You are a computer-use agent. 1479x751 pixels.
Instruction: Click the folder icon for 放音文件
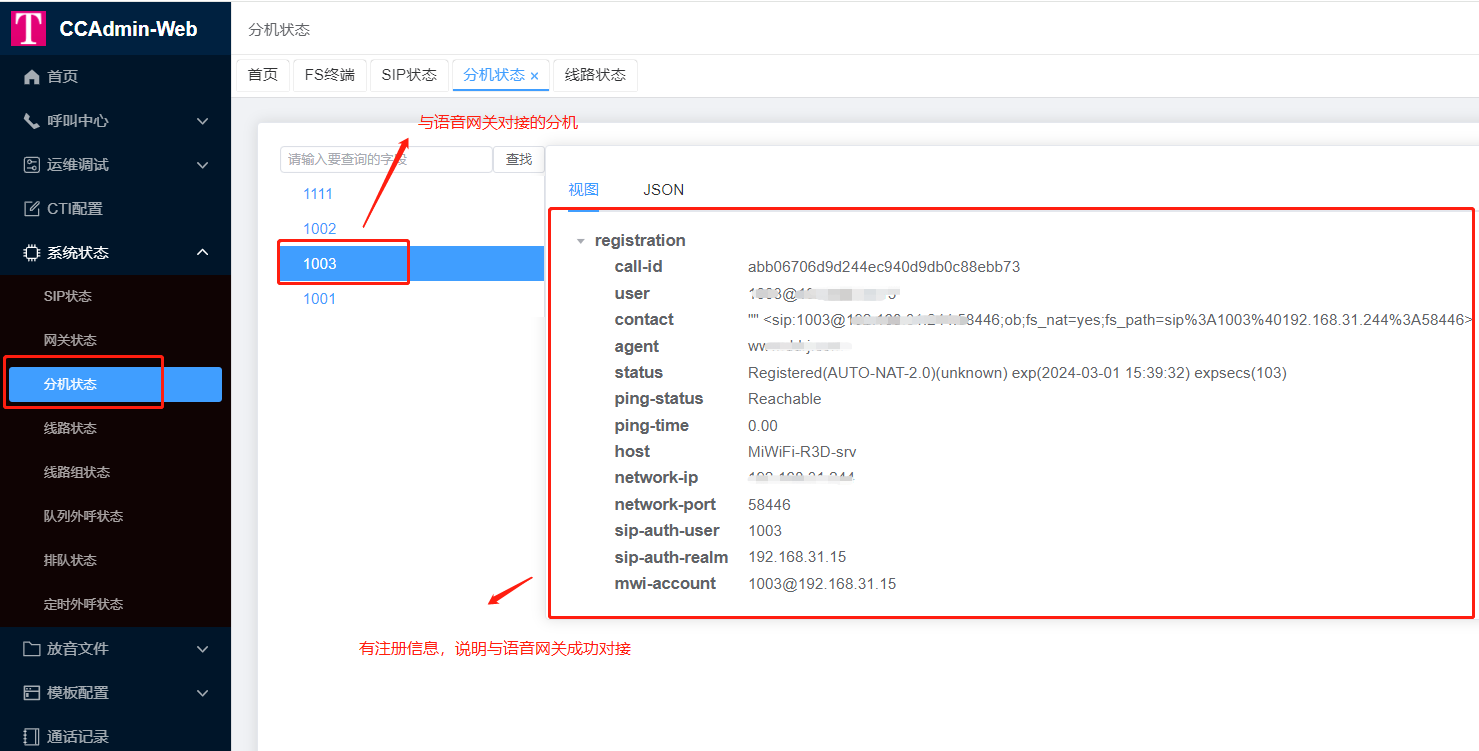[x=32, y=649]
